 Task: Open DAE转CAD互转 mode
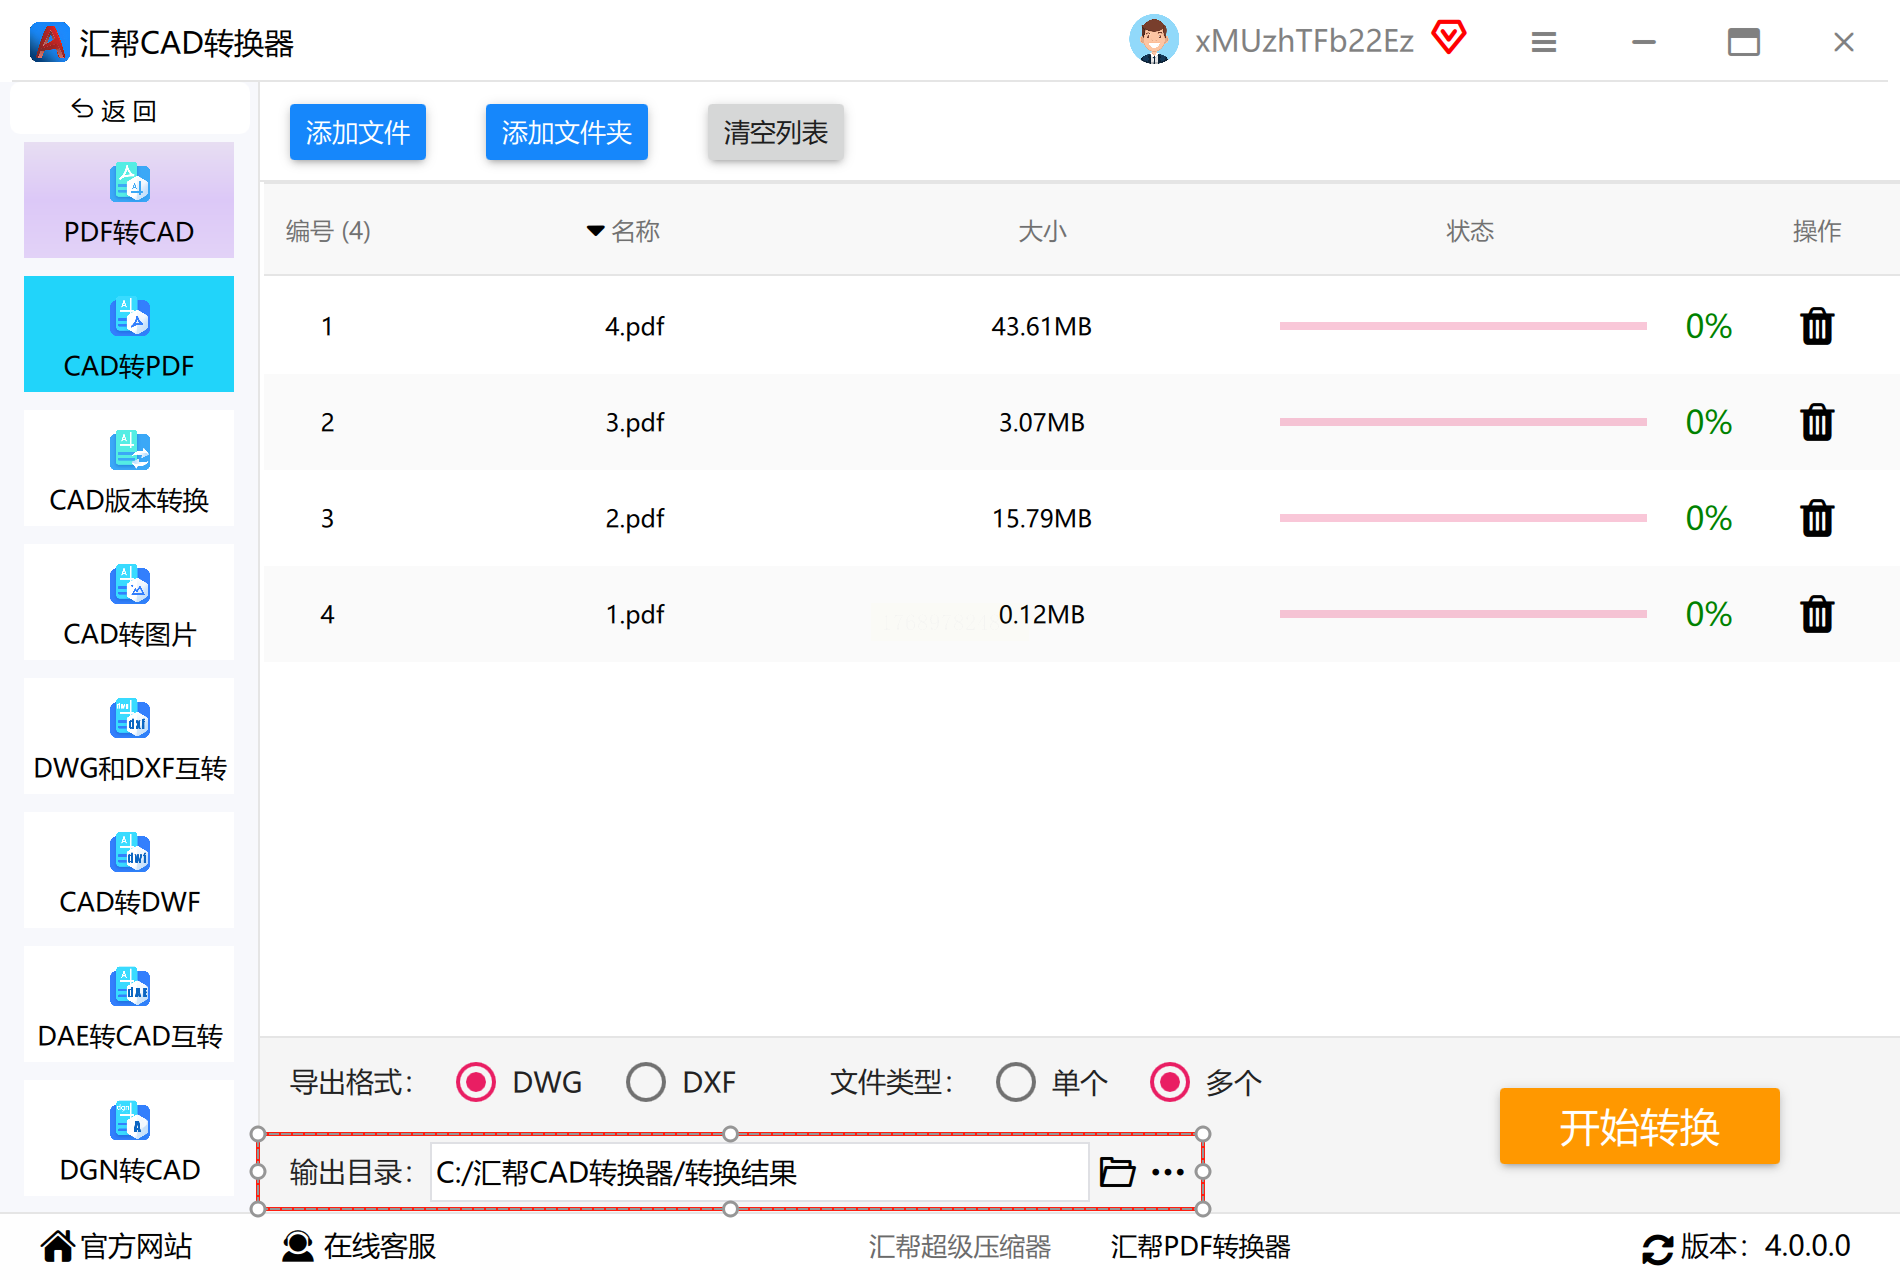click(x=129, y=1004)
